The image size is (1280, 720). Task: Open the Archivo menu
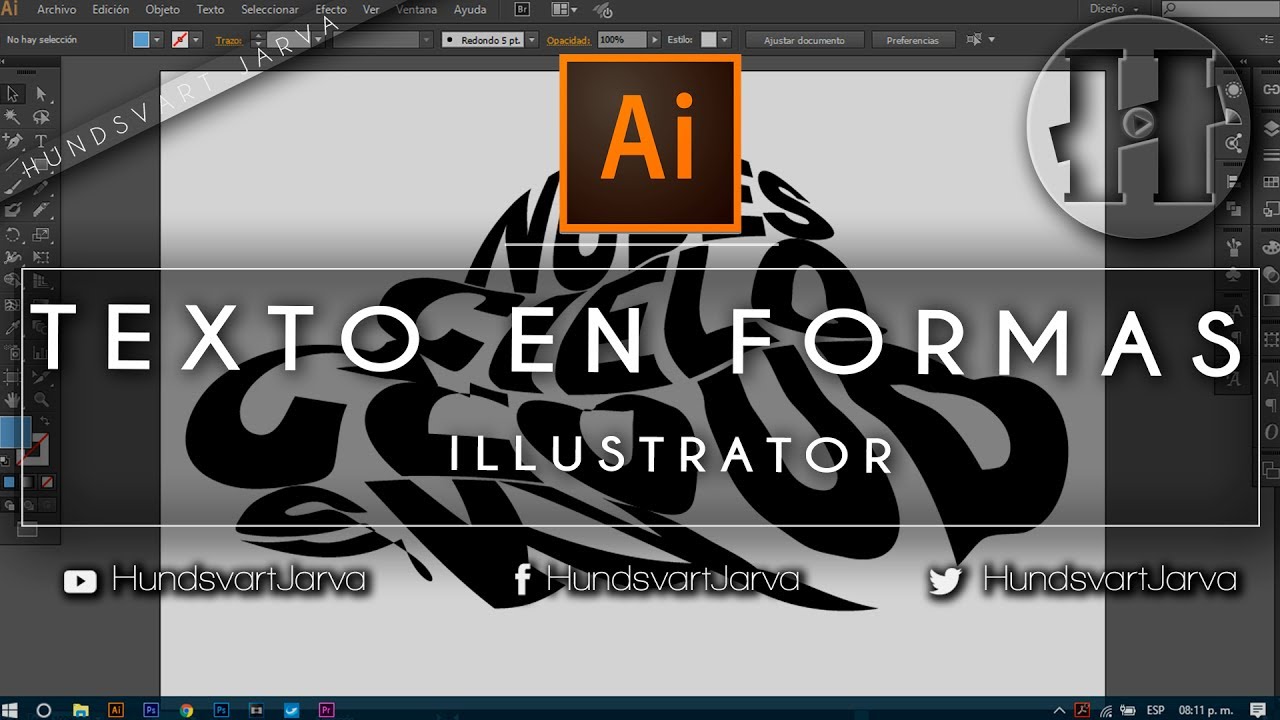click(56, 10)
